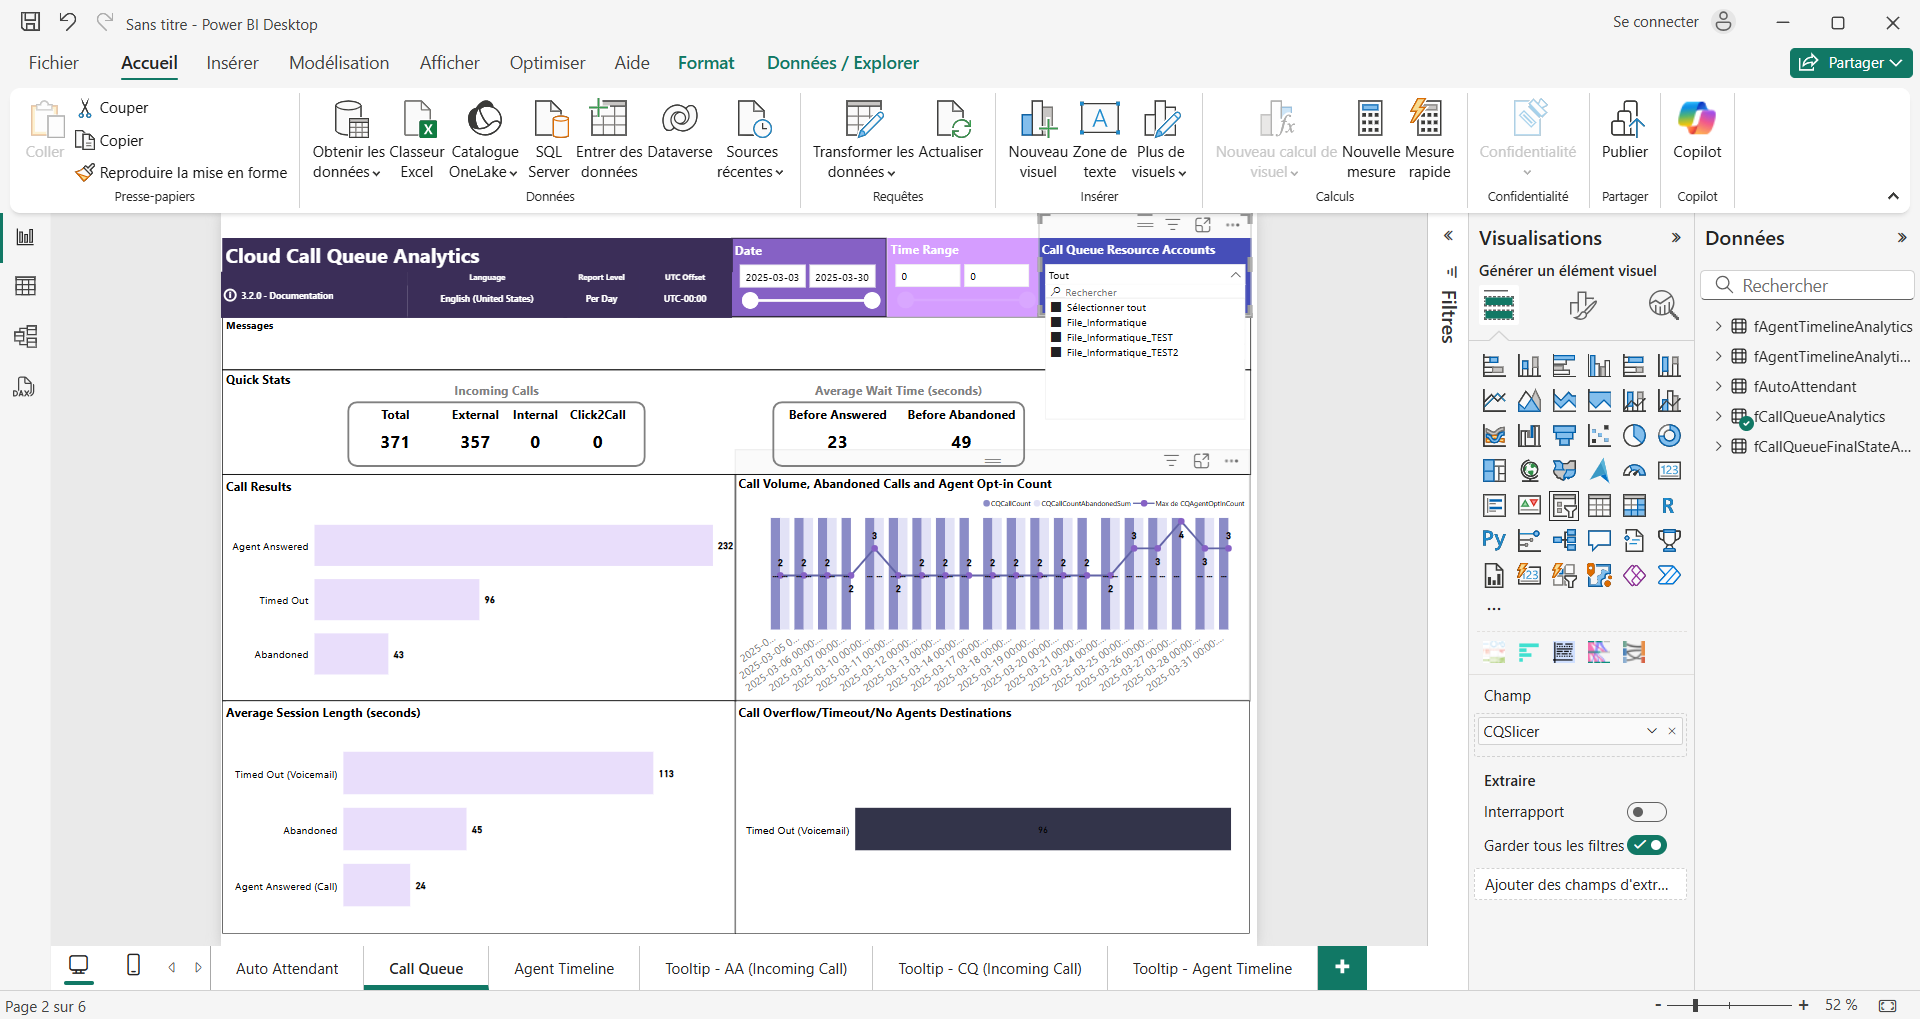The image size is (1920, 1020).
Task: Click the undo arrow in title bar
Action: point(68,22)
